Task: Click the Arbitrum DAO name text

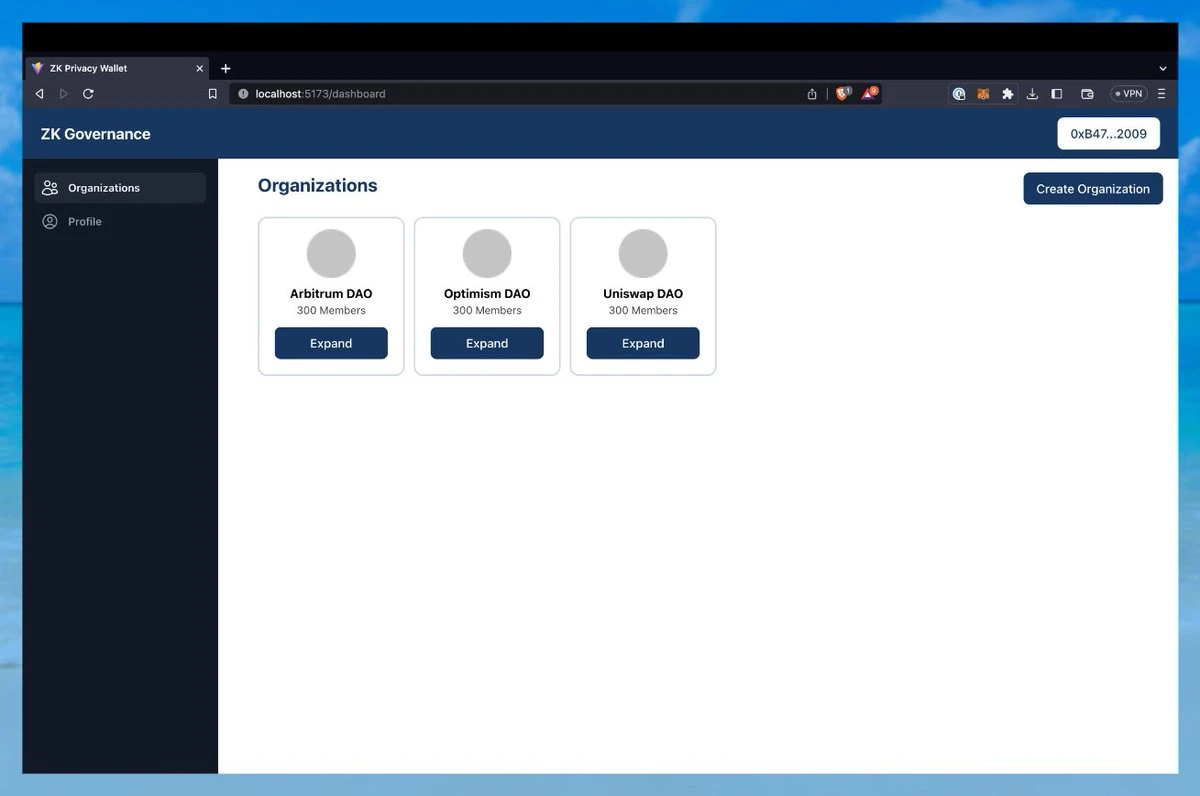Action: [x=331, y=294]
